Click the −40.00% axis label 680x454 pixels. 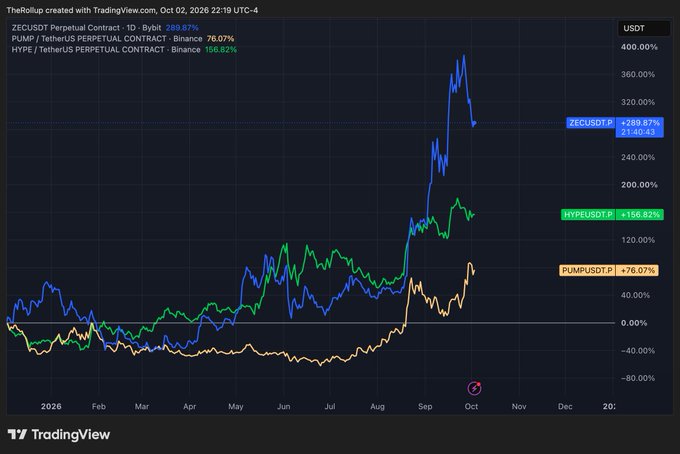click(x=638, y=350)
